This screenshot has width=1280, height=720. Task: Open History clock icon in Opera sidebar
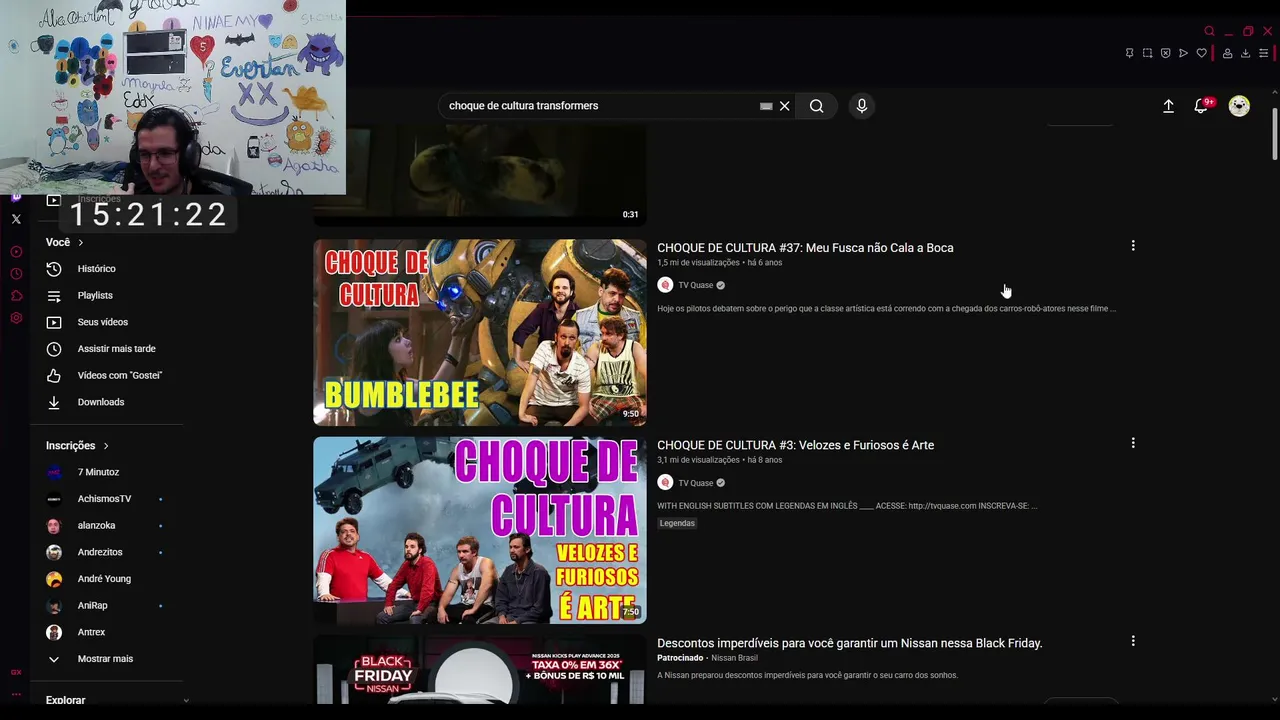click(16, 274)
